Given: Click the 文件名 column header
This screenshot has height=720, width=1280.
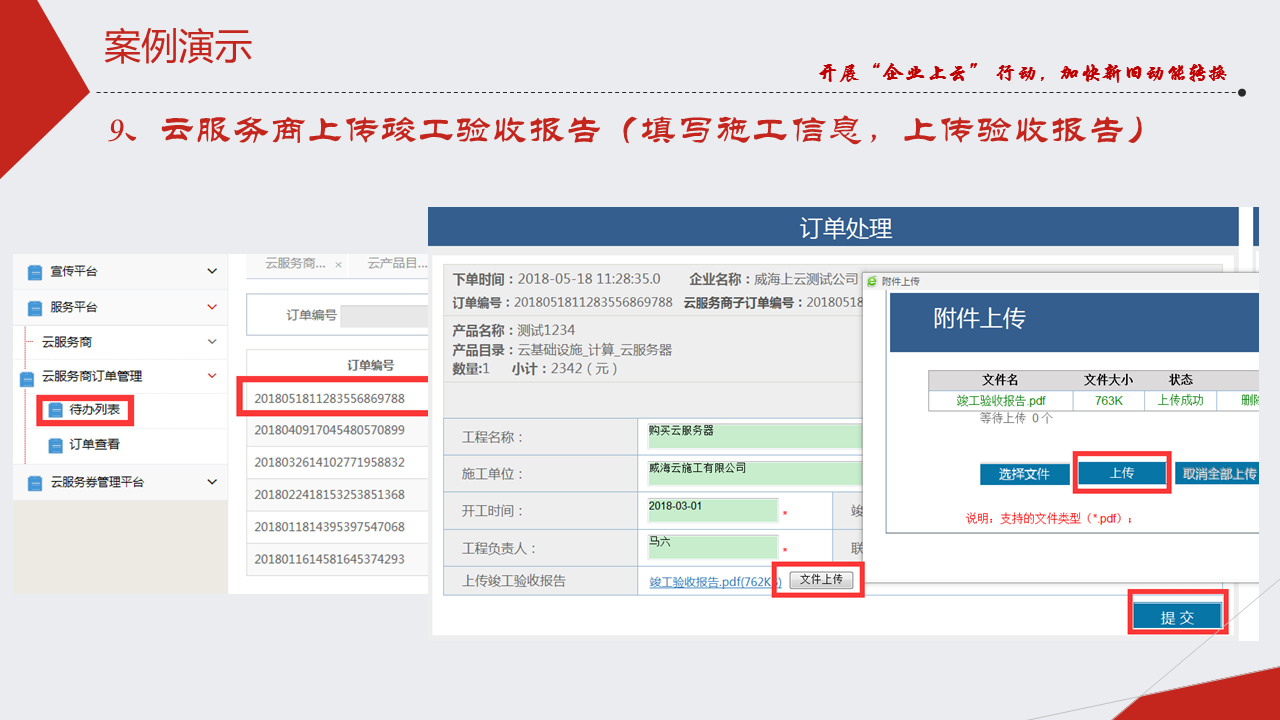Looking at the screenshot, I should point(1000,380).
